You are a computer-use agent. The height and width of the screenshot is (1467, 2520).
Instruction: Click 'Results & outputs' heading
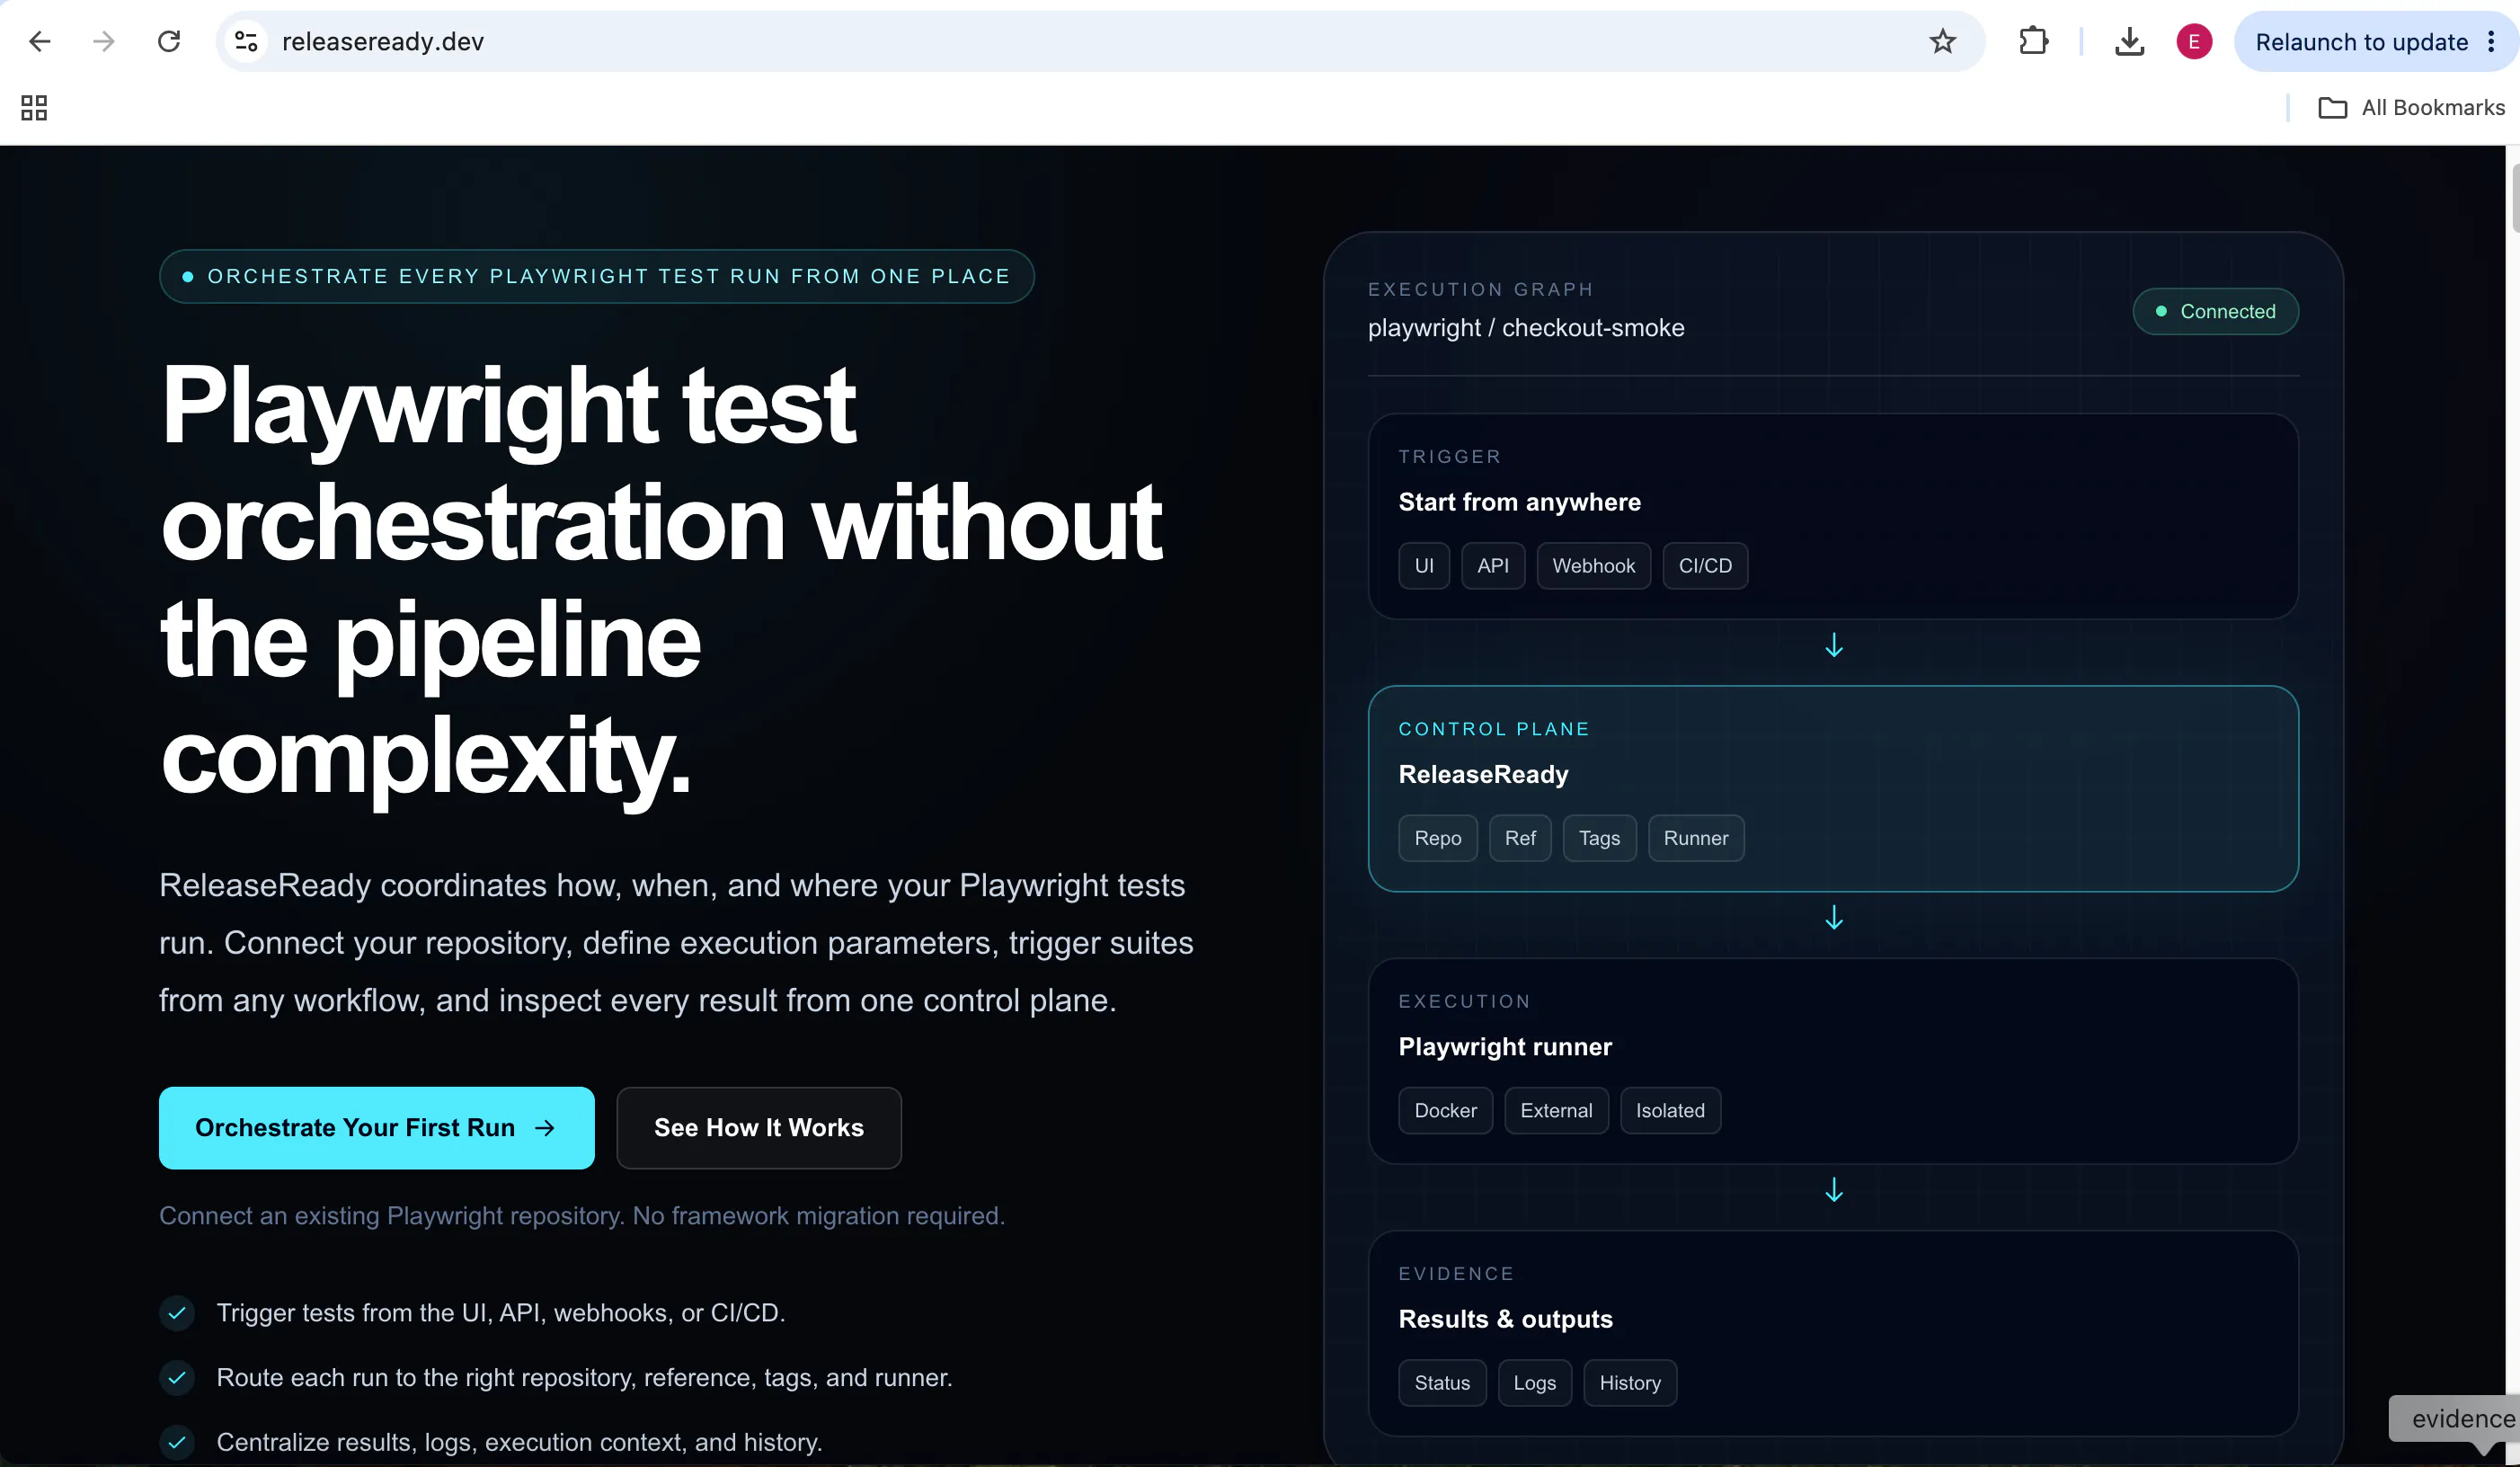coord(1505,1319)
